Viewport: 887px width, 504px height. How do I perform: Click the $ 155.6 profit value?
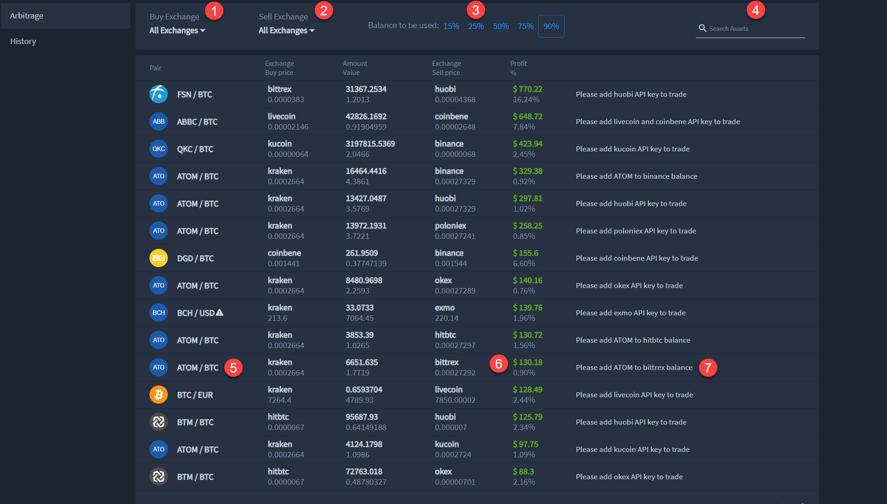click(526, 253)
